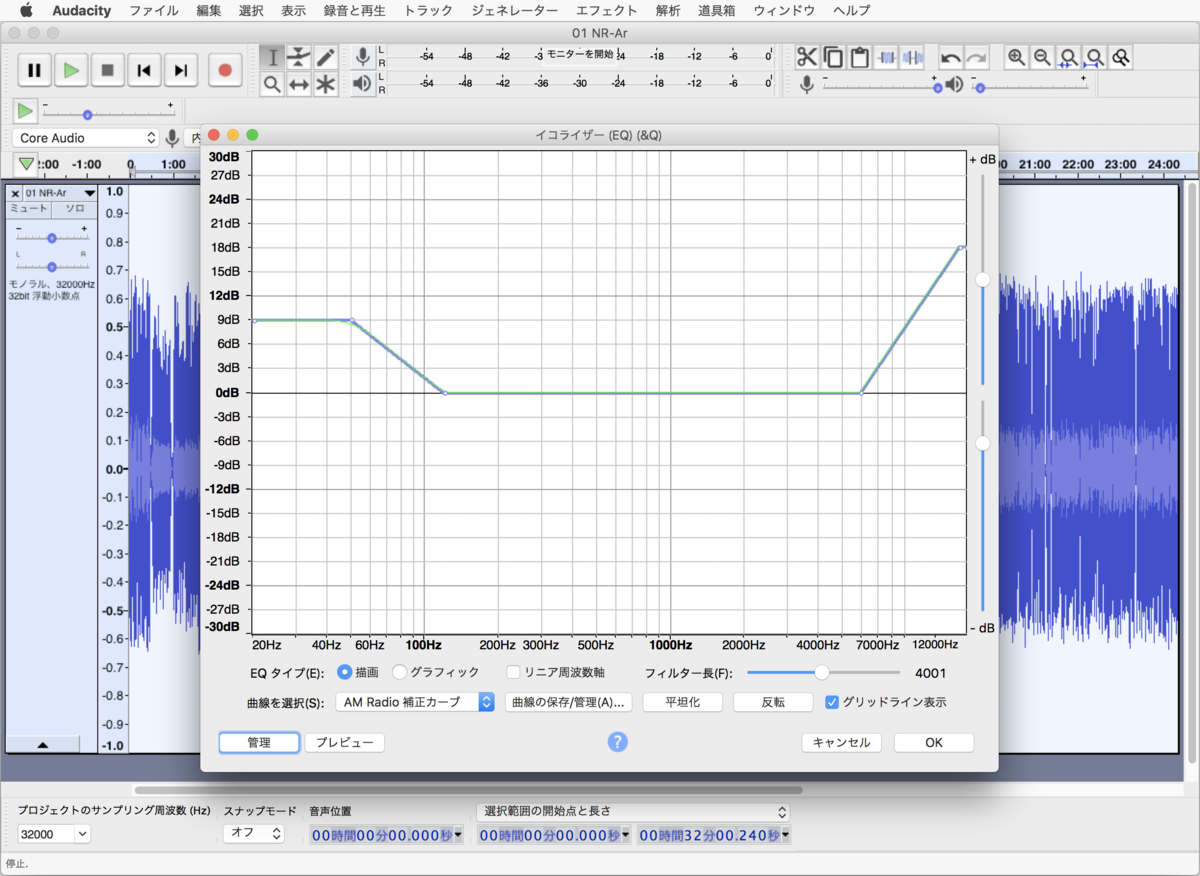
Task: Mute the 01 NR-Ar track with ミュート
Action: click(x=29, y=209)
